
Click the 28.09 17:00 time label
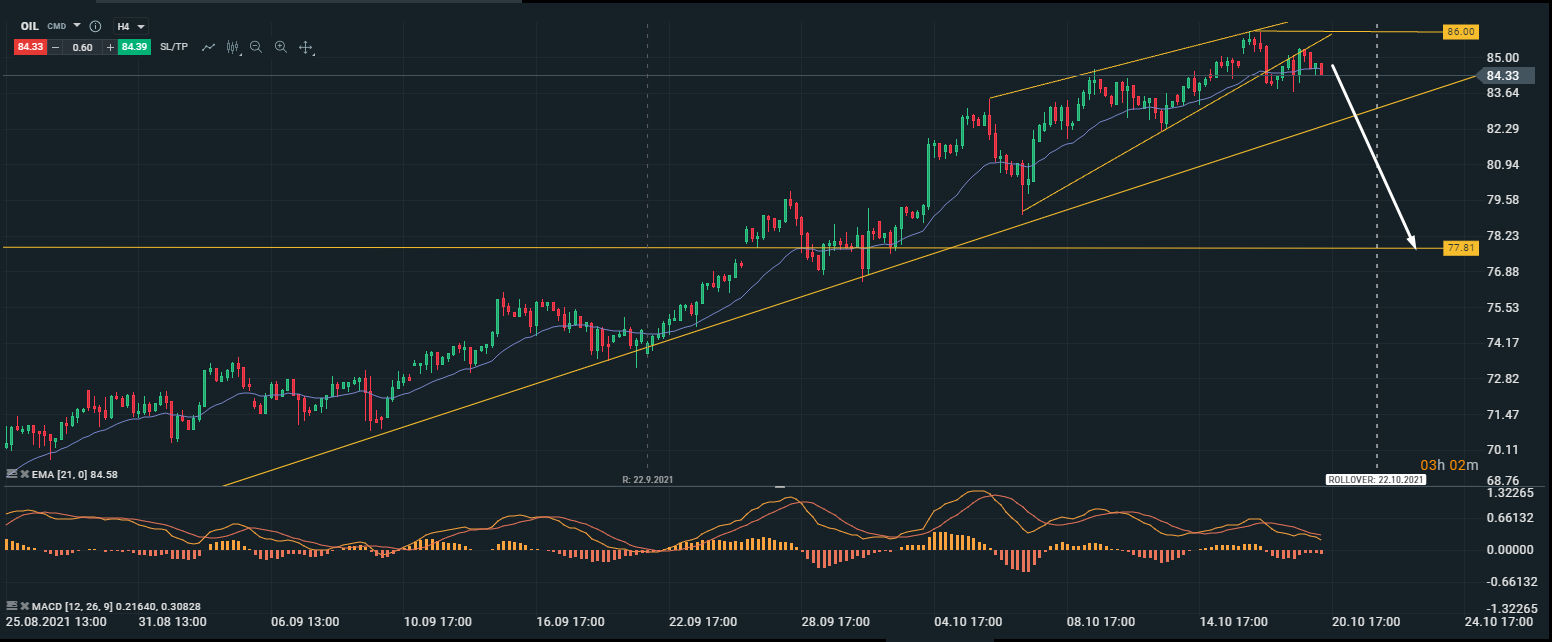[836, 622]
